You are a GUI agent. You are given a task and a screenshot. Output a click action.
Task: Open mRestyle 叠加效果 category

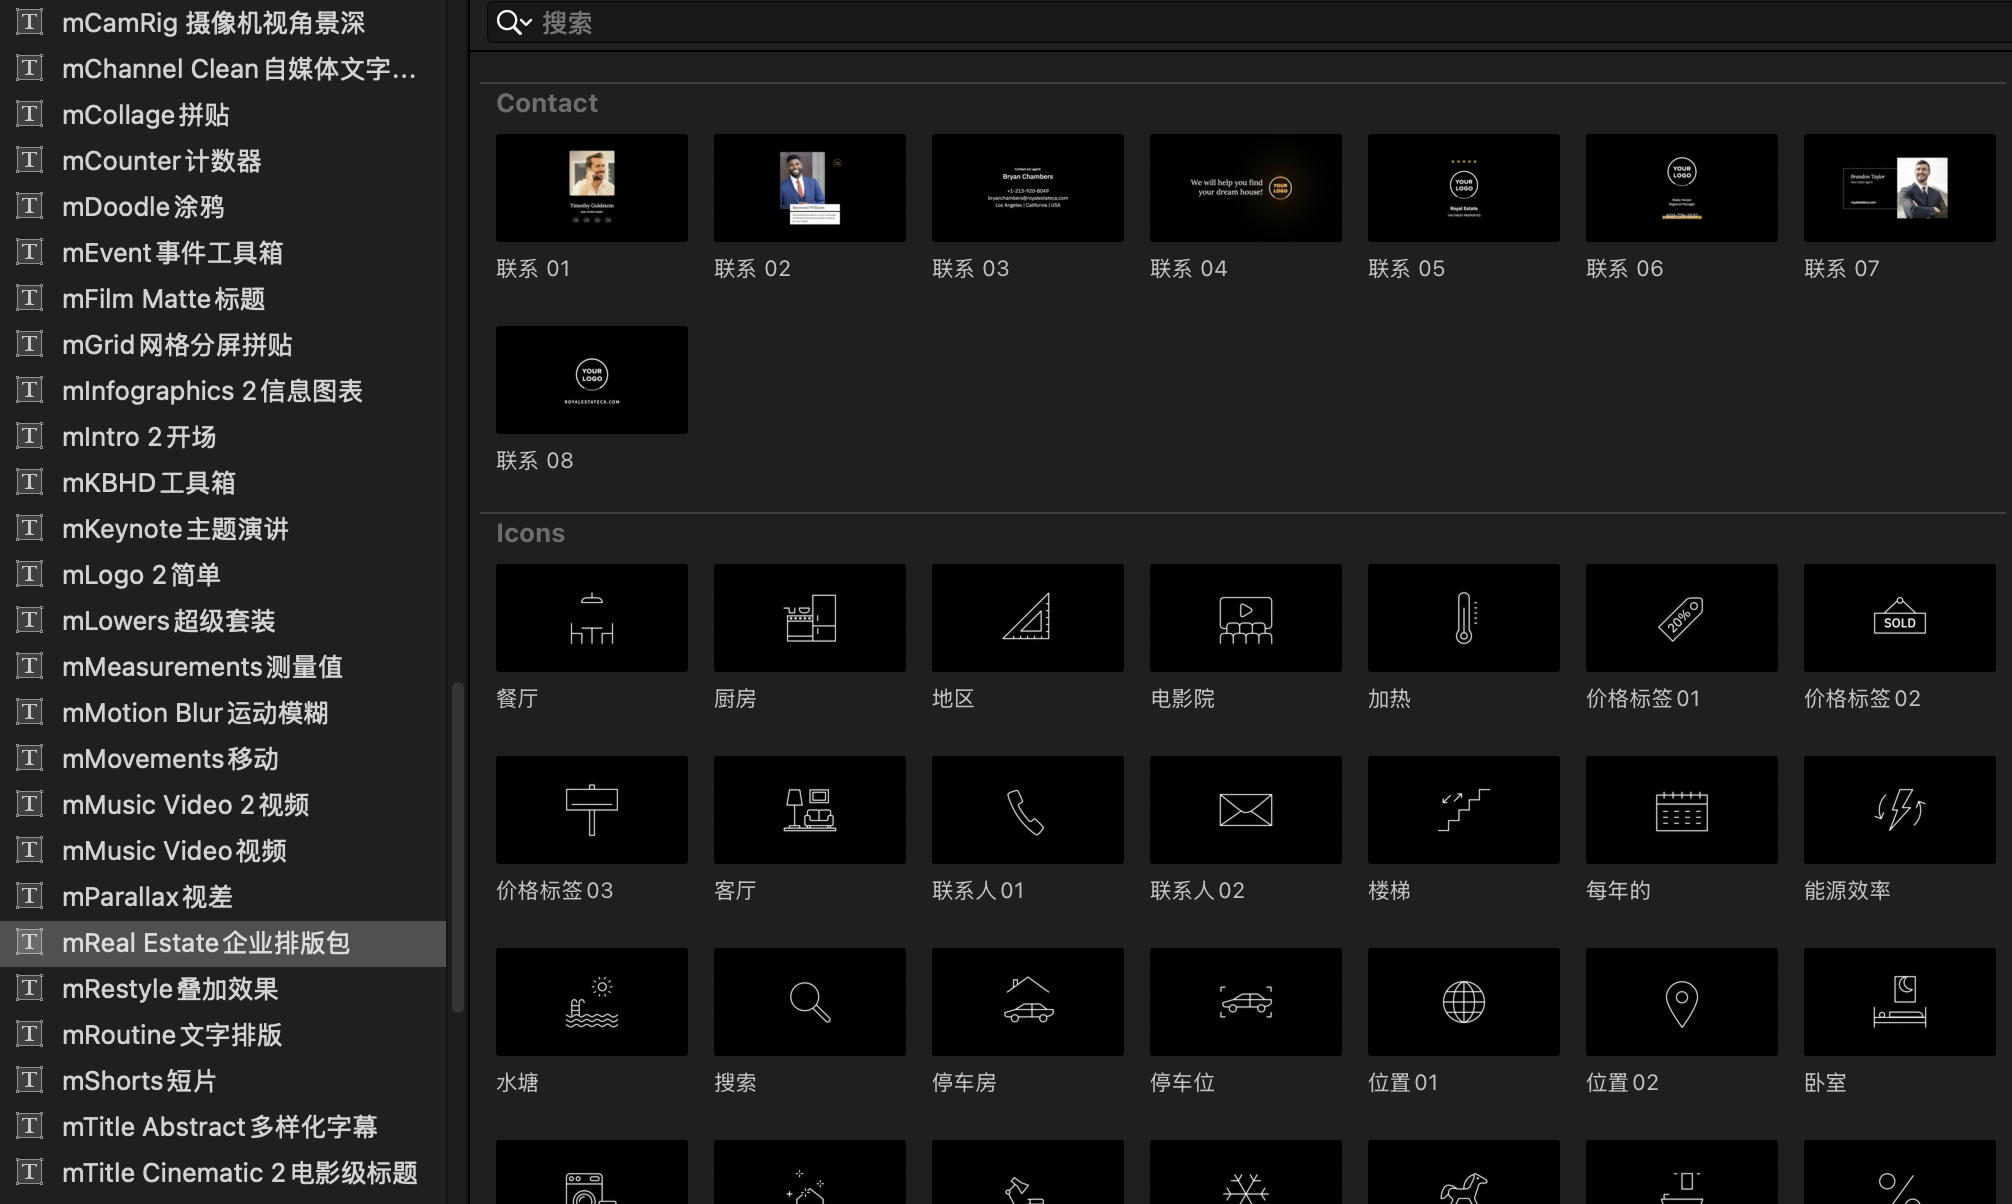(x=223, y=989)
